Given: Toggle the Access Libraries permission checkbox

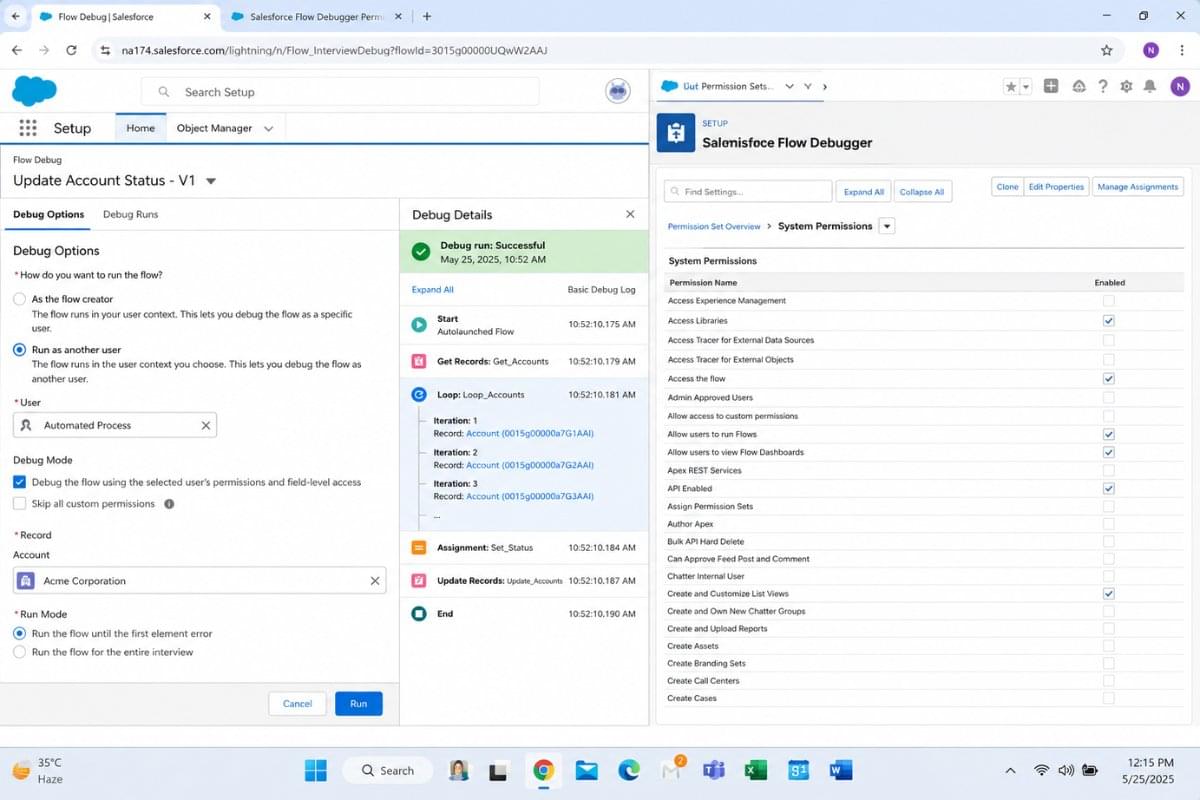Looking at the screenshot, I should pos(1108,321).
